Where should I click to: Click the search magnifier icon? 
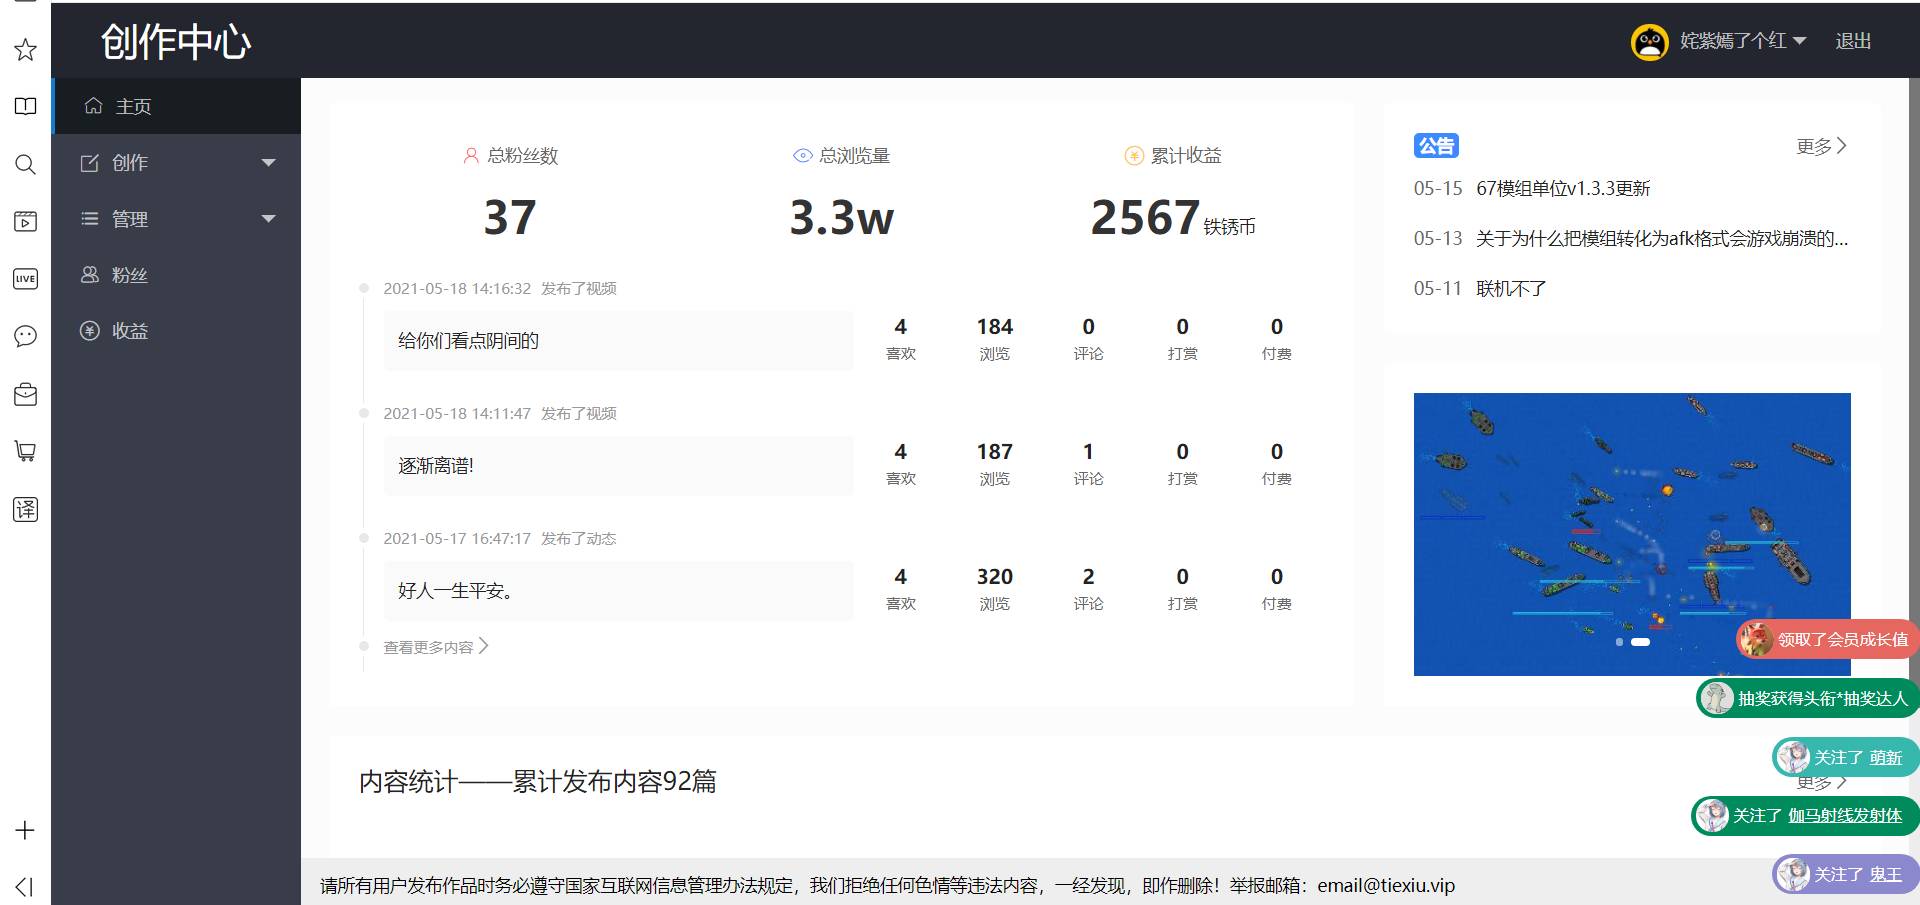25,164
